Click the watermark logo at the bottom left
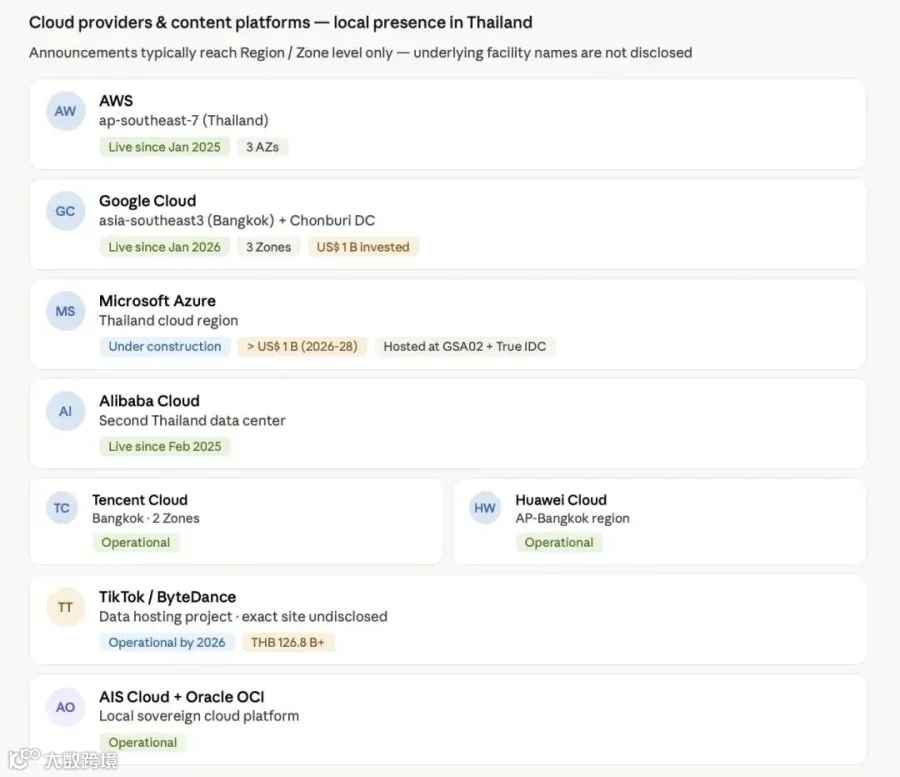Image resolution: width=900 pixels, height=777 pixels. (63, 759)
